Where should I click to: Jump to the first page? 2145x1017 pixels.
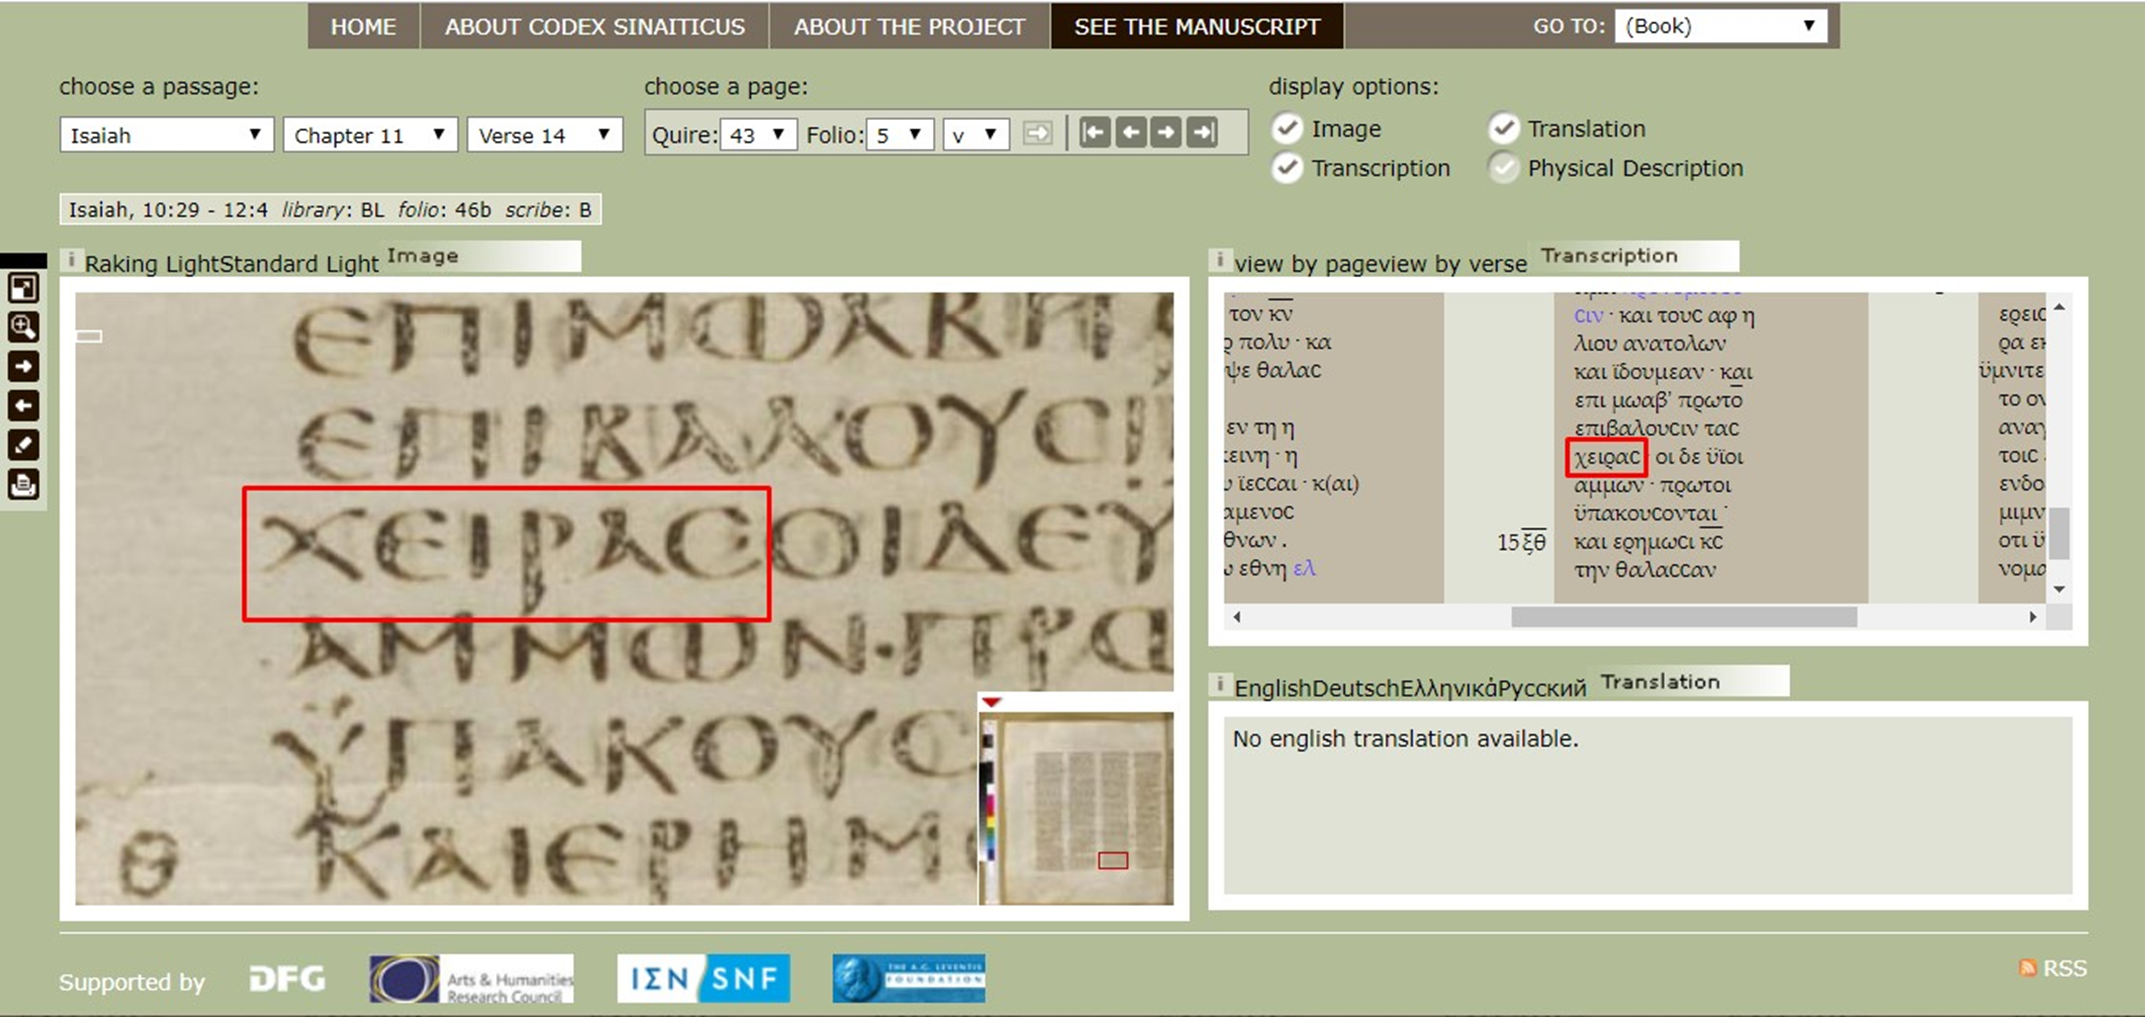pos(1094,133)
